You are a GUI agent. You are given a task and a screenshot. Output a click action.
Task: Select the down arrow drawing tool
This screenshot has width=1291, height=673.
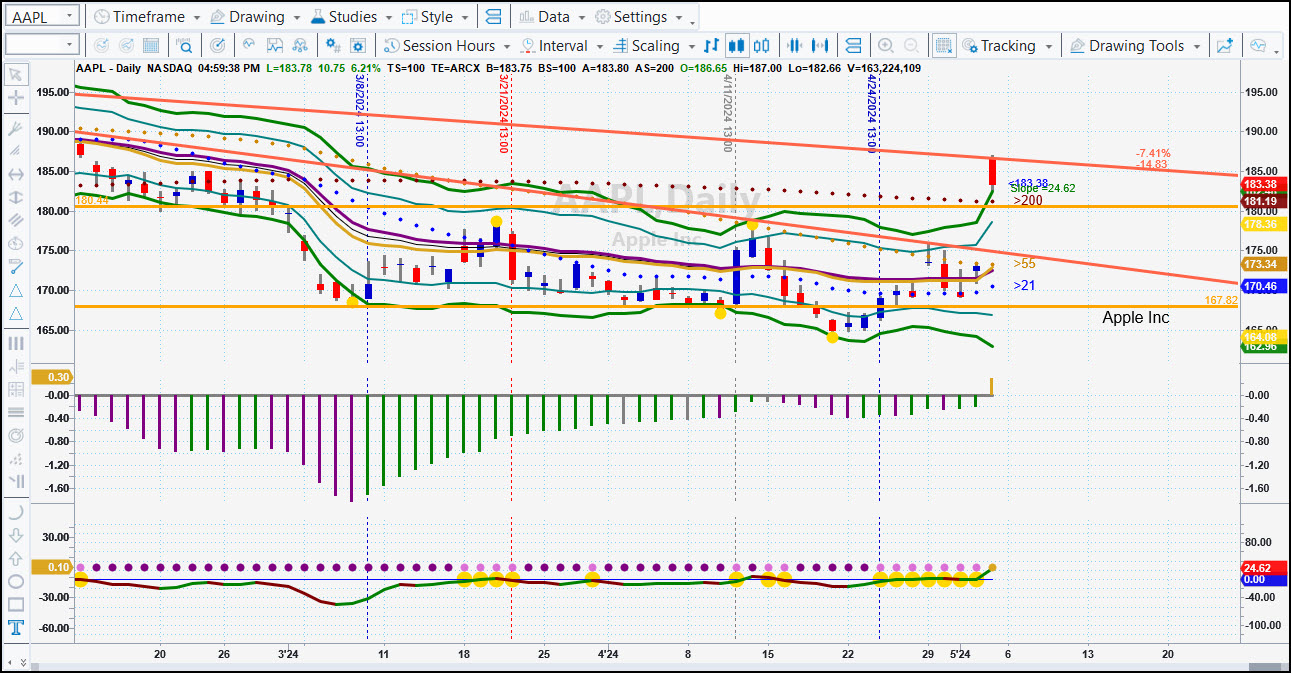(x=16, y=535)
